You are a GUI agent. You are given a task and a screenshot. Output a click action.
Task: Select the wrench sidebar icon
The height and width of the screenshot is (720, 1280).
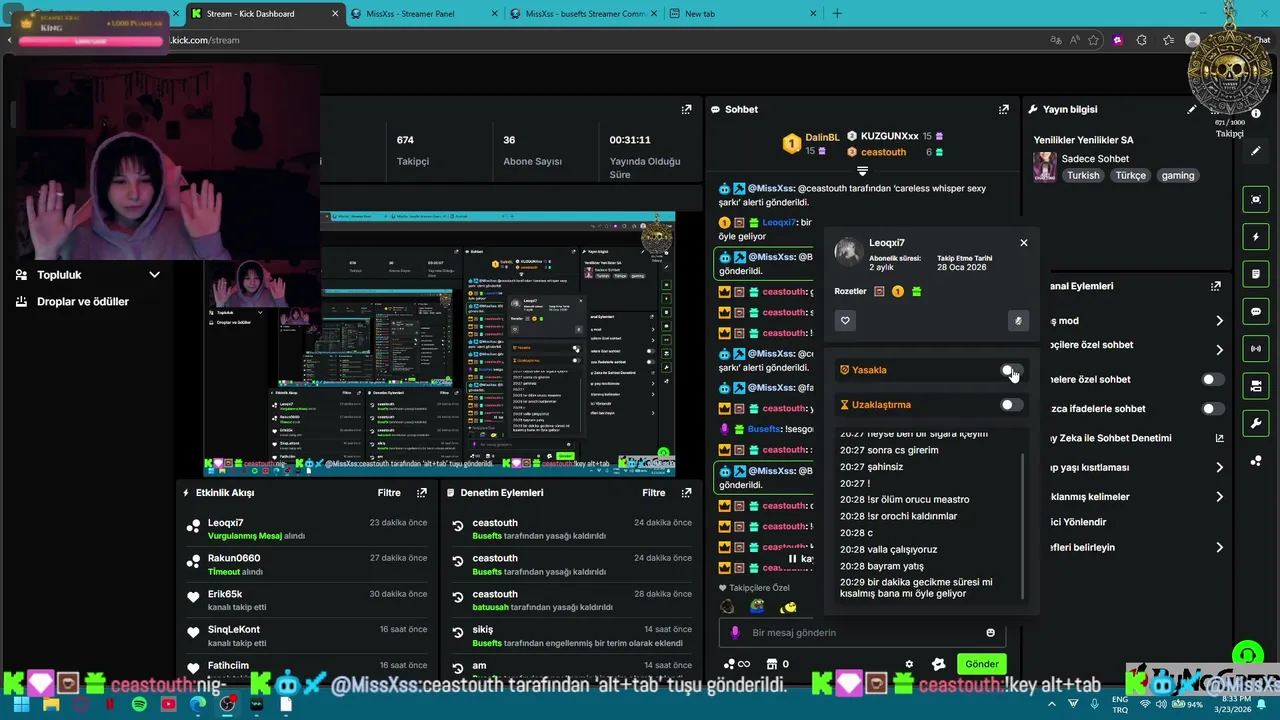pyautogui.click(x=1256, y=424)
